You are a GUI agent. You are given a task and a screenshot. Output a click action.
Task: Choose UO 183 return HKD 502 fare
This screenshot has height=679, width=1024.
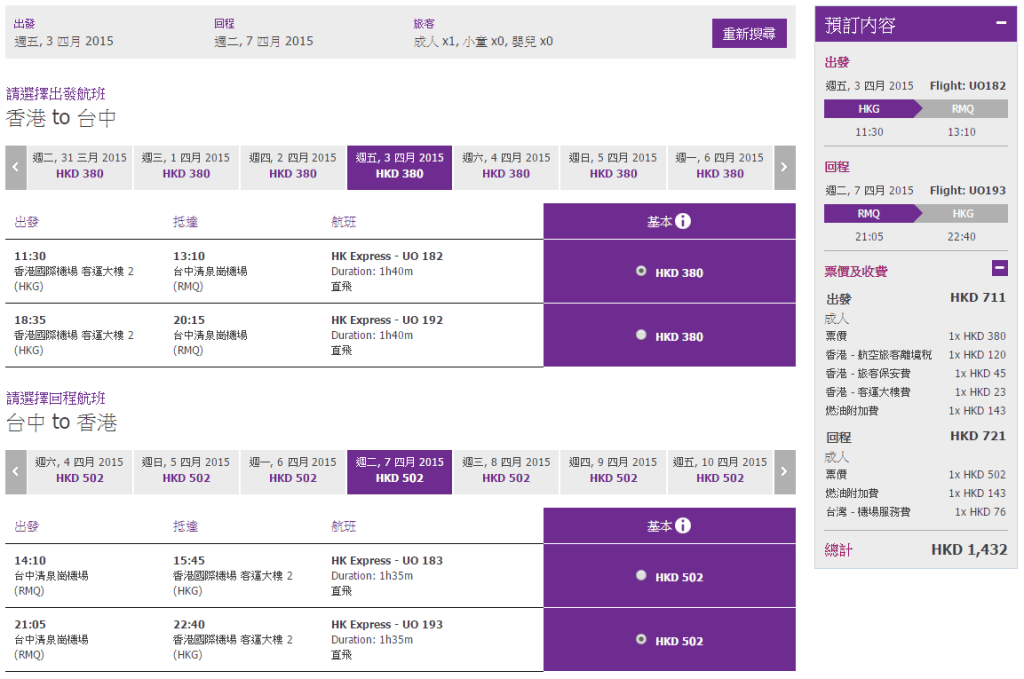641,576
